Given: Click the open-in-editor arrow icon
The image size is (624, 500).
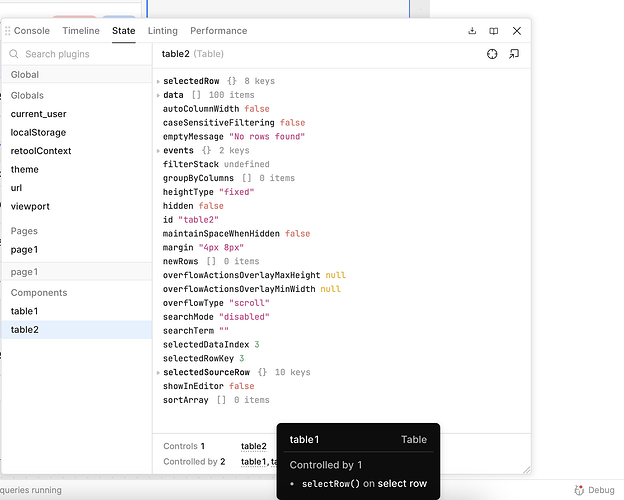Looking at the screenshot, I should pos(514,54).
